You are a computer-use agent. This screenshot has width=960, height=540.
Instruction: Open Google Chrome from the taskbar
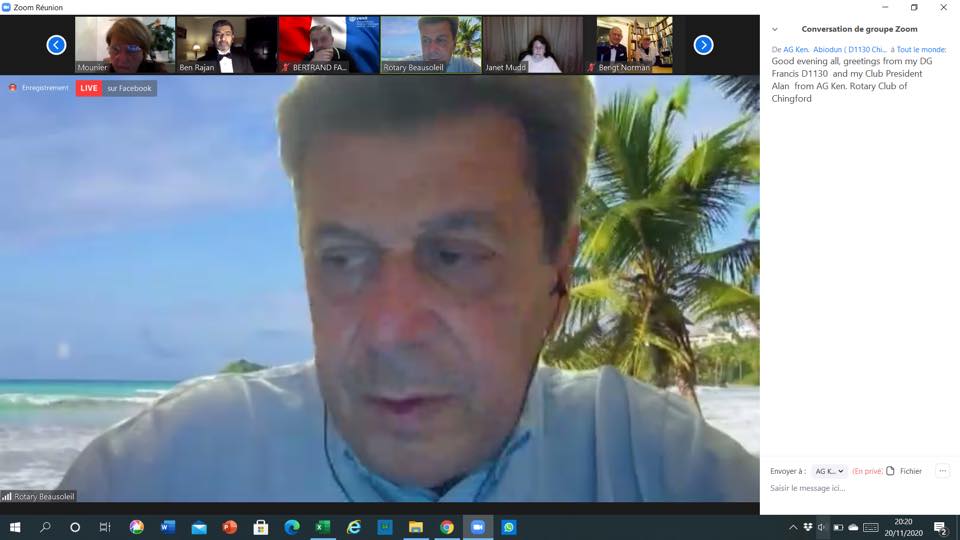446,527
